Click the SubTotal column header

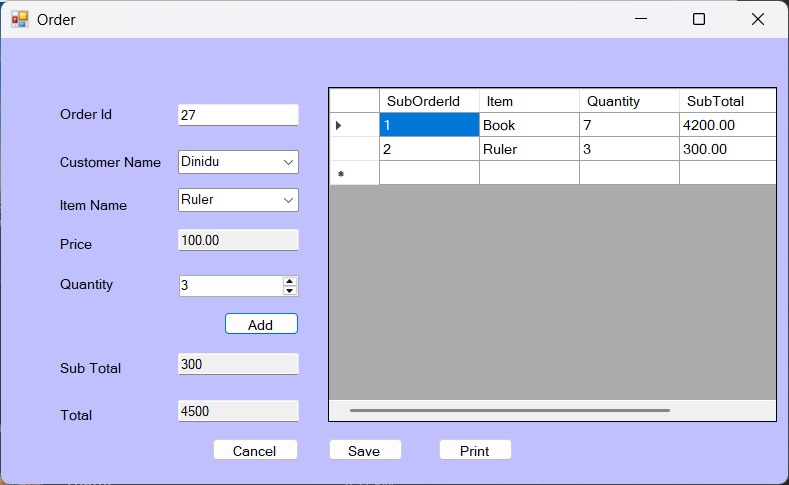[x=726, y=101]
